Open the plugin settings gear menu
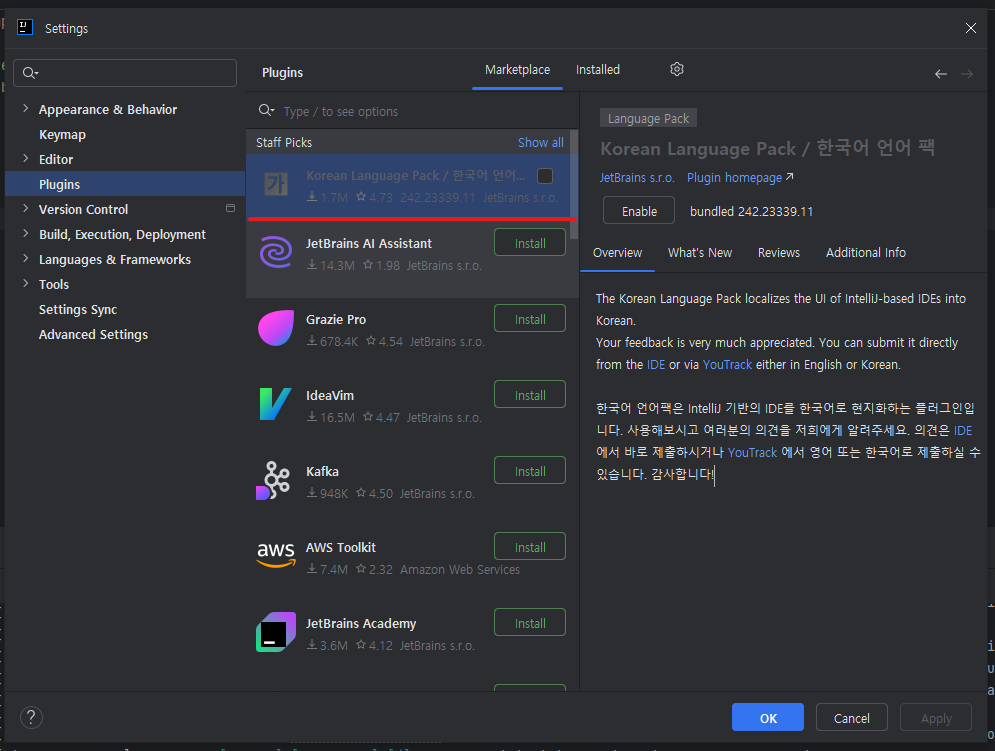This screenshot has width=995, height=751. point(677,69)
